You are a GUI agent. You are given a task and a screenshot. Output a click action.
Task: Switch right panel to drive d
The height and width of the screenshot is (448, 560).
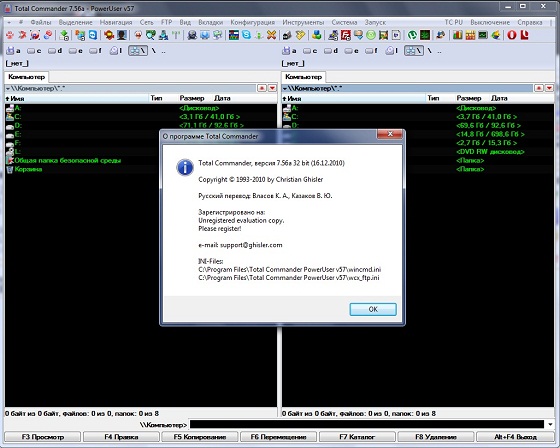(x=331, y=51)
